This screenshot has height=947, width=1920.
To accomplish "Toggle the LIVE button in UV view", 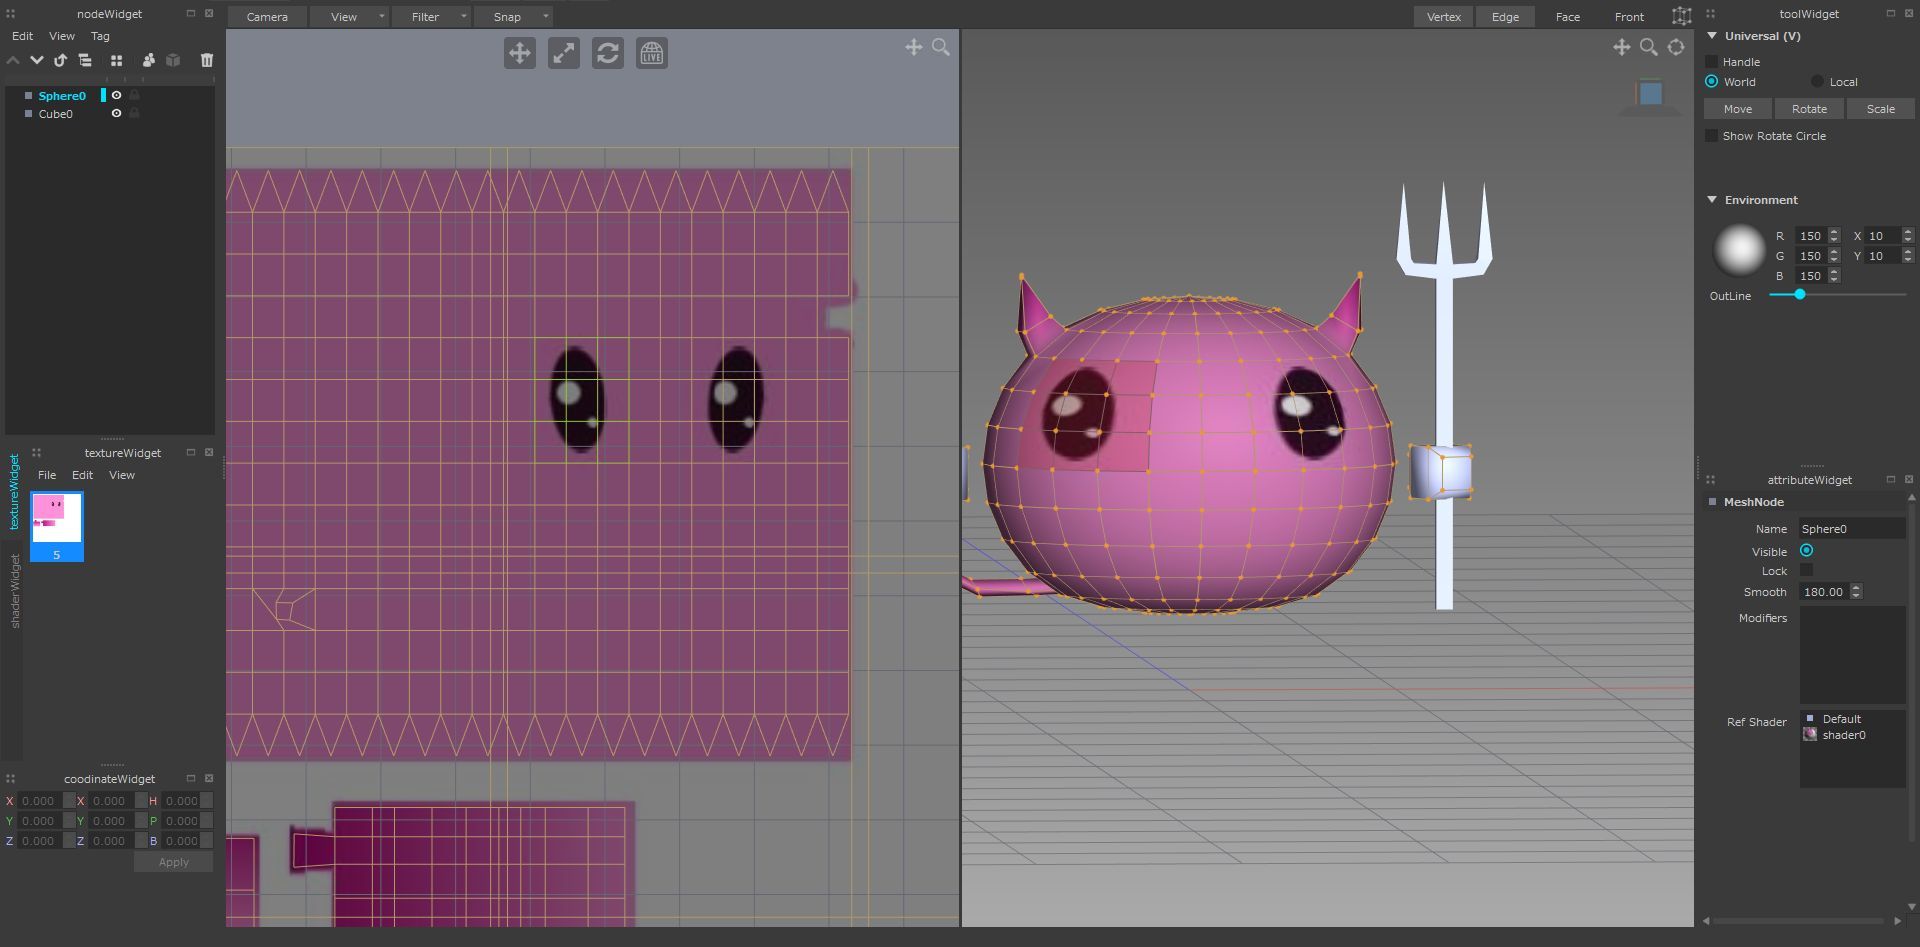I will 652,53.
